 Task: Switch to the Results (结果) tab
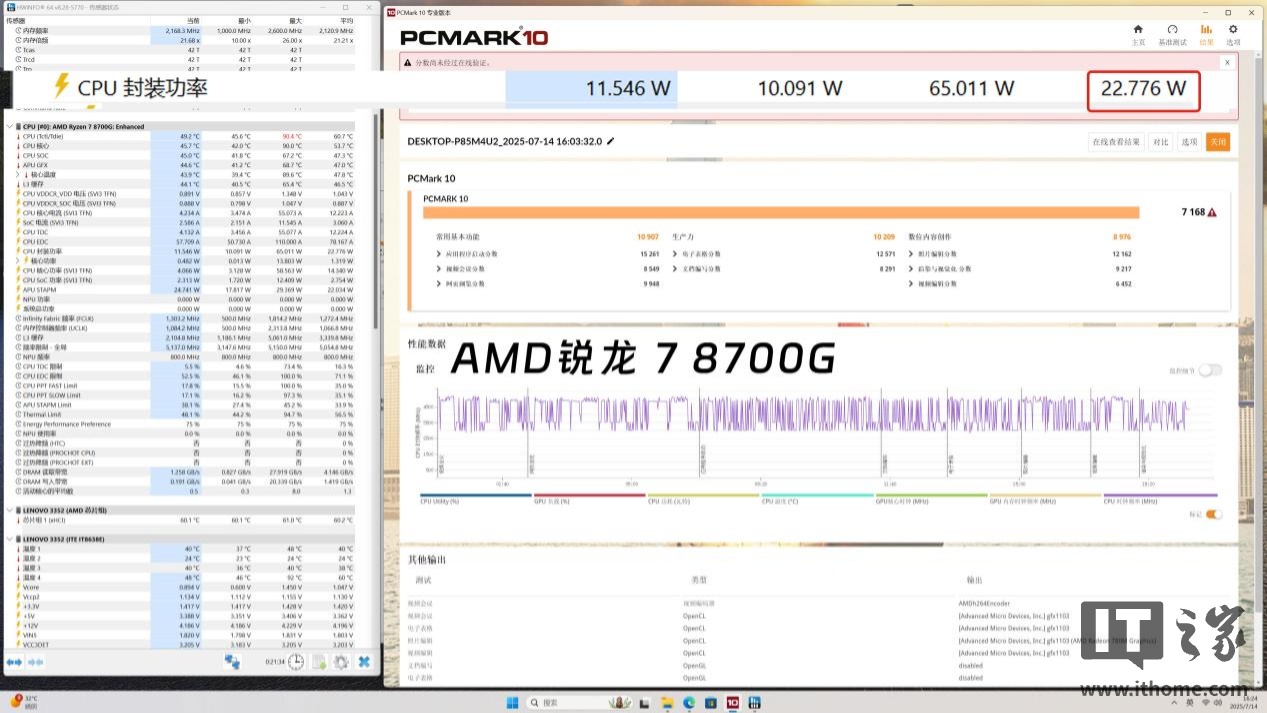click(x=1205, y=34)
